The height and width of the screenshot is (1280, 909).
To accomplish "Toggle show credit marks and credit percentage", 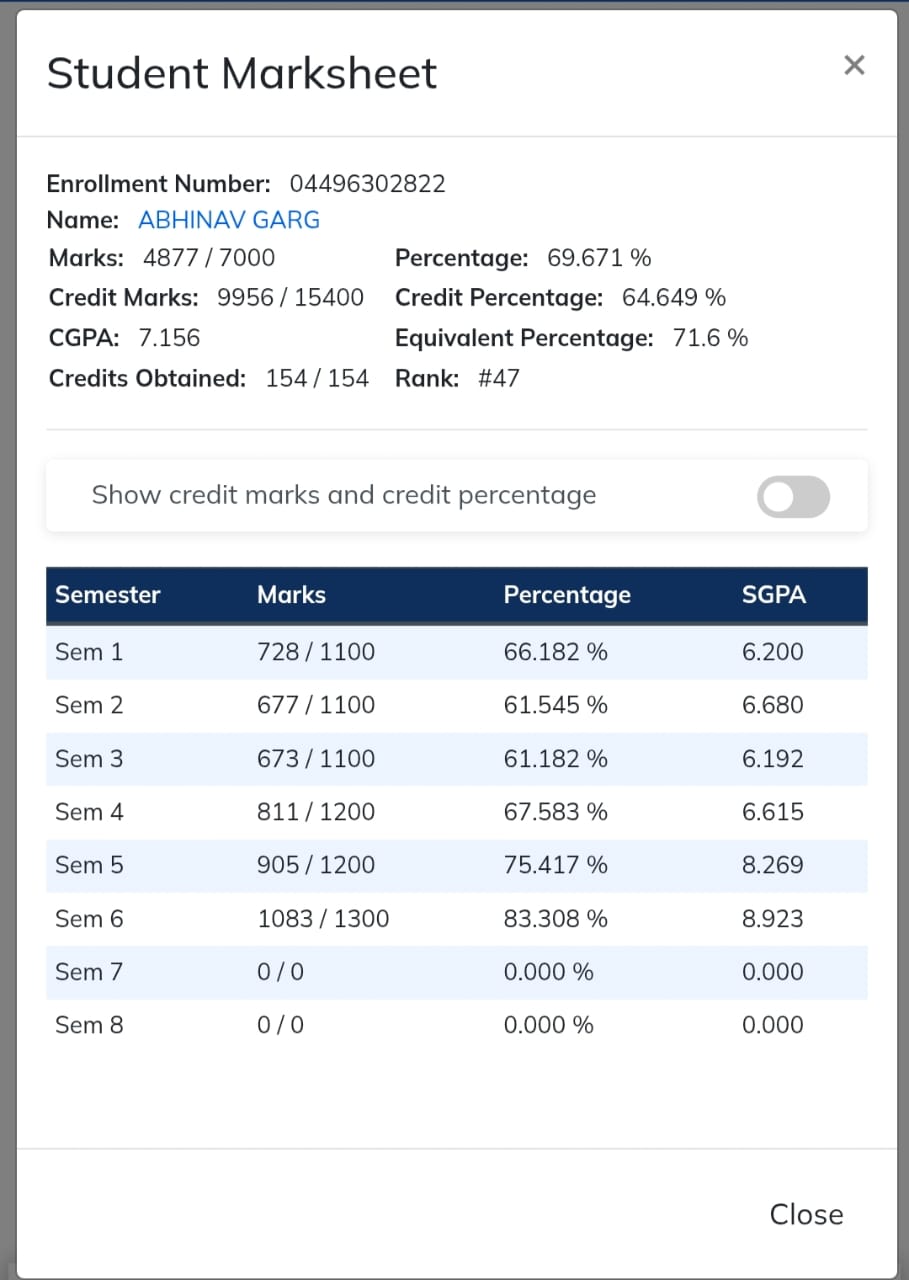I will click(793, 497).
